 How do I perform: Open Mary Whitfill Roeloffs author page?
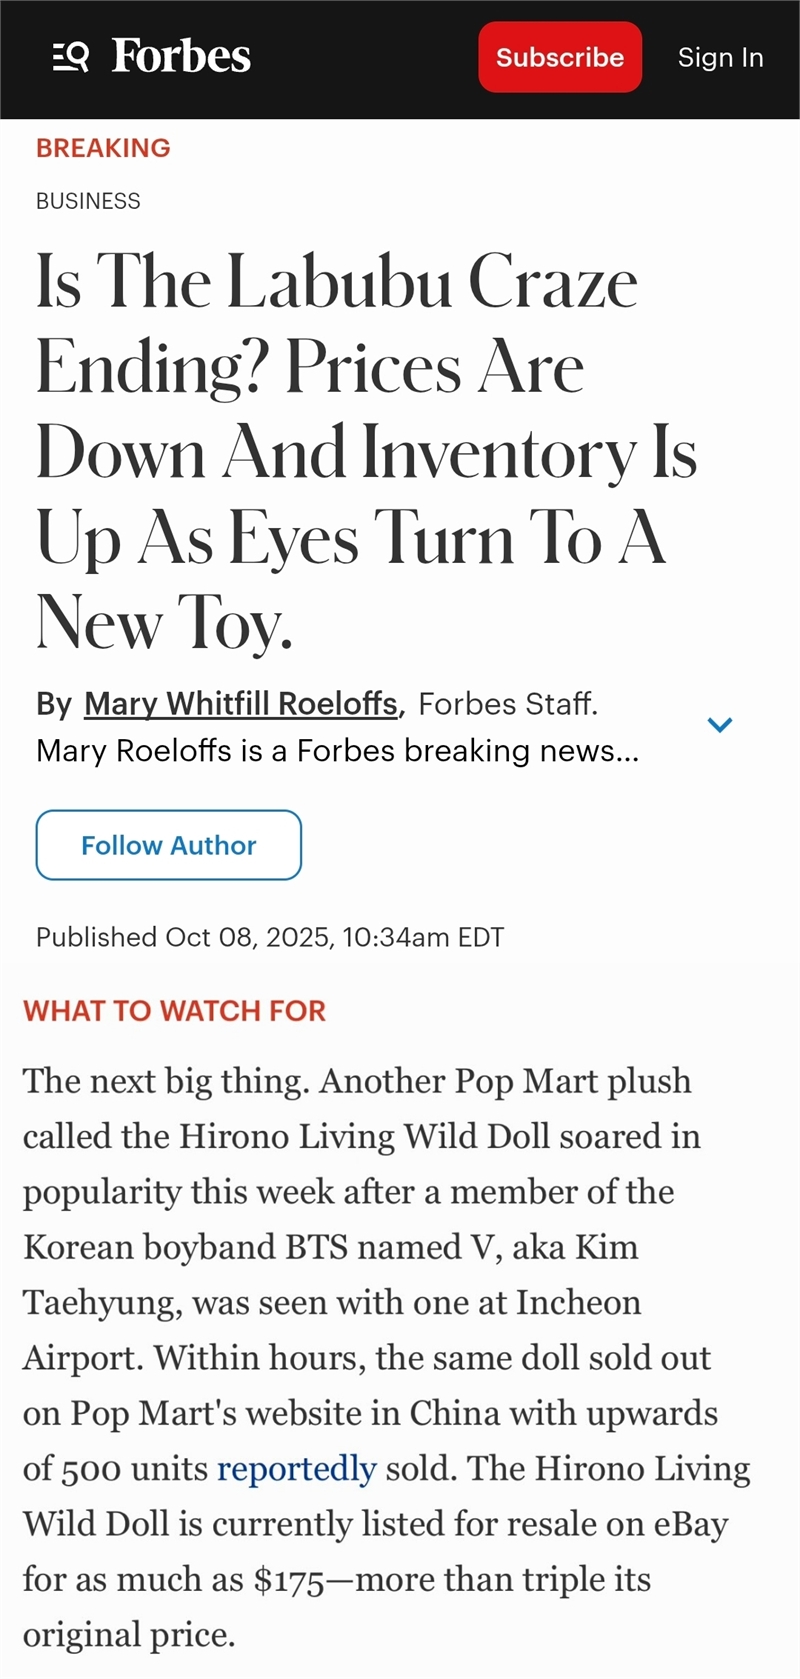240,704
